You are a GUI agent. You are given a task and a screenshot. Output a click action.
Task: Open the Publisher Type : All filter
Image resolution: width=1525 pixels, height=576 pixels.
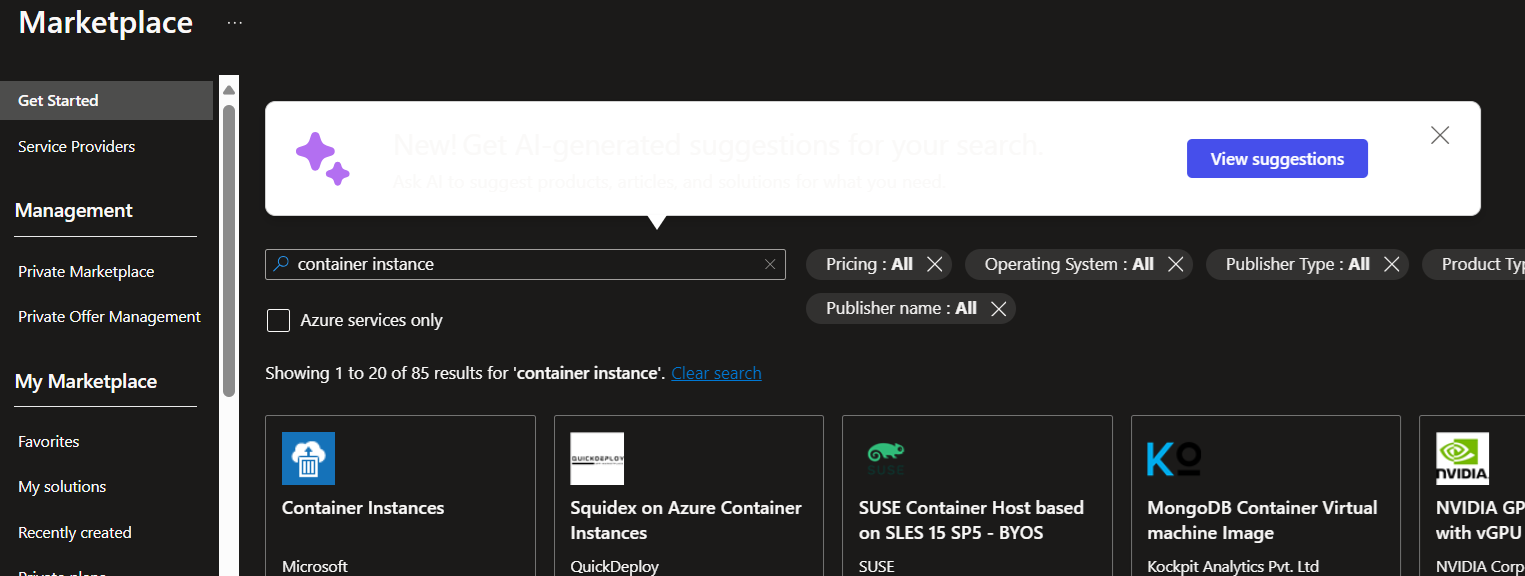(x=1298, y=265)
